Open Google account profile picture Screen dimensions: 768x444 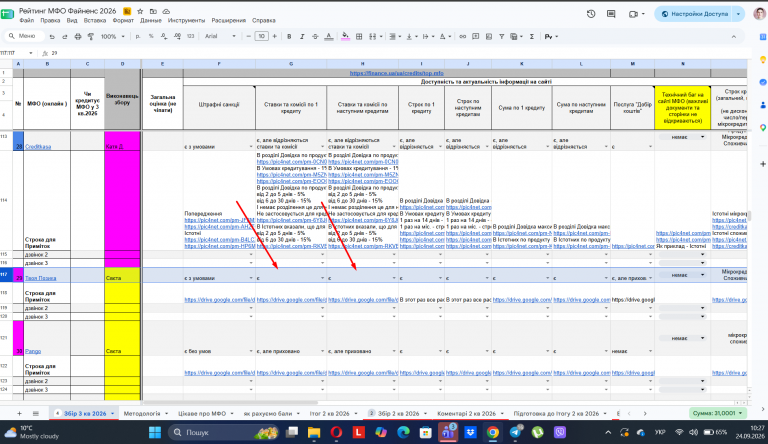click(759, 14)
